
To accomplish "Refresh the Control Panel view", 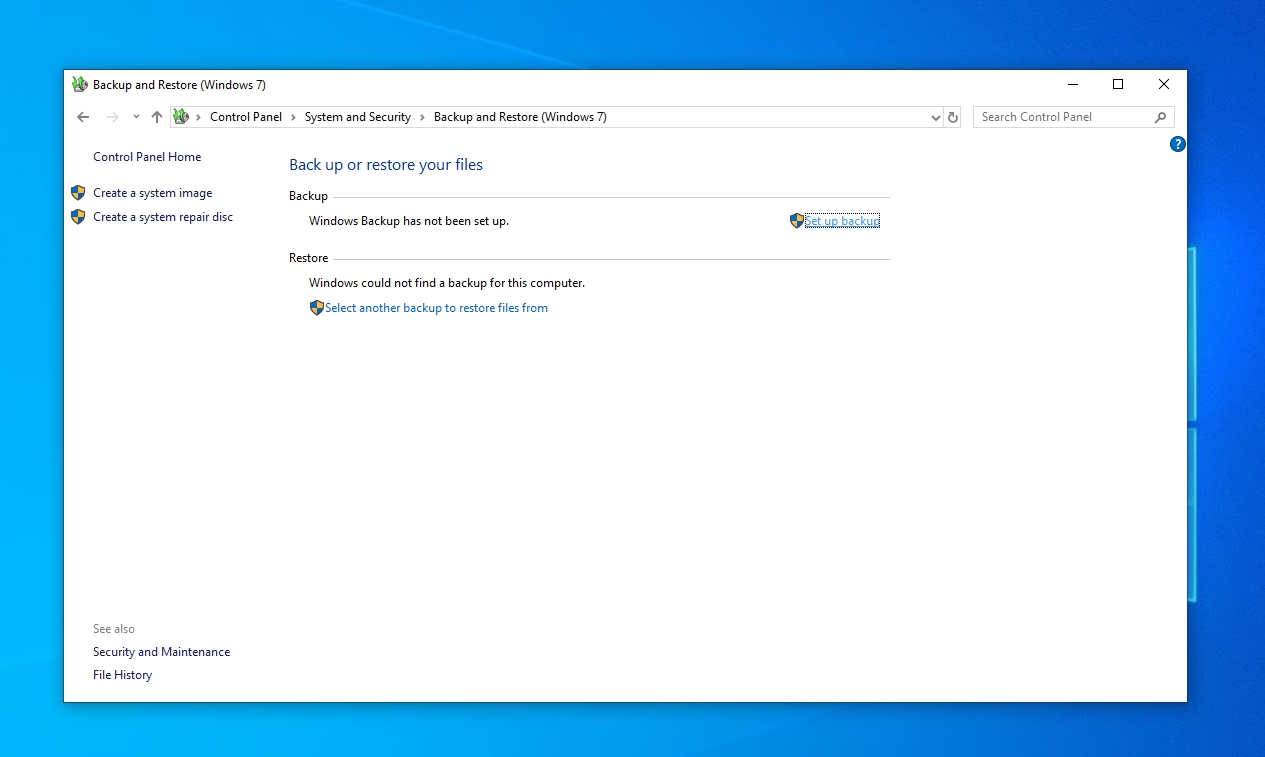I will tap(953, 117).
